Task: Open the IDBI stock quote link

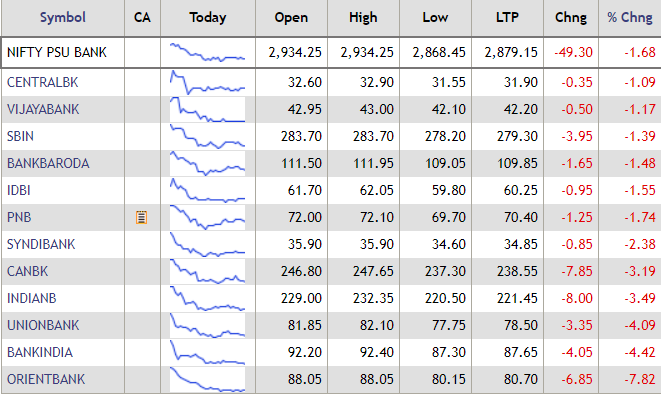Action: (19, 190)
